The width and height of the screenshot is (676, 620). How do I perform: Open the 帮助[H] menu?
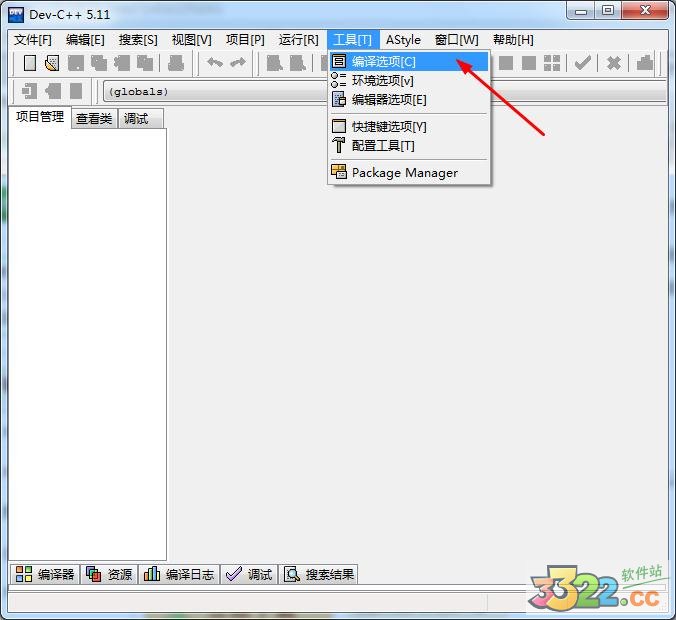click(513, 40)
